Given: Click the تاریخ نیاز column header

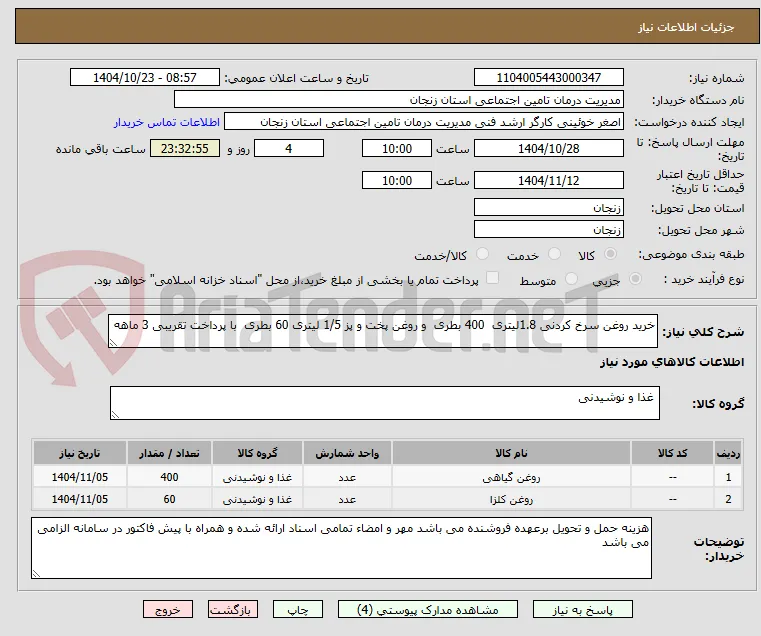Looking at the screenshot, I should (x=80, y=453).
